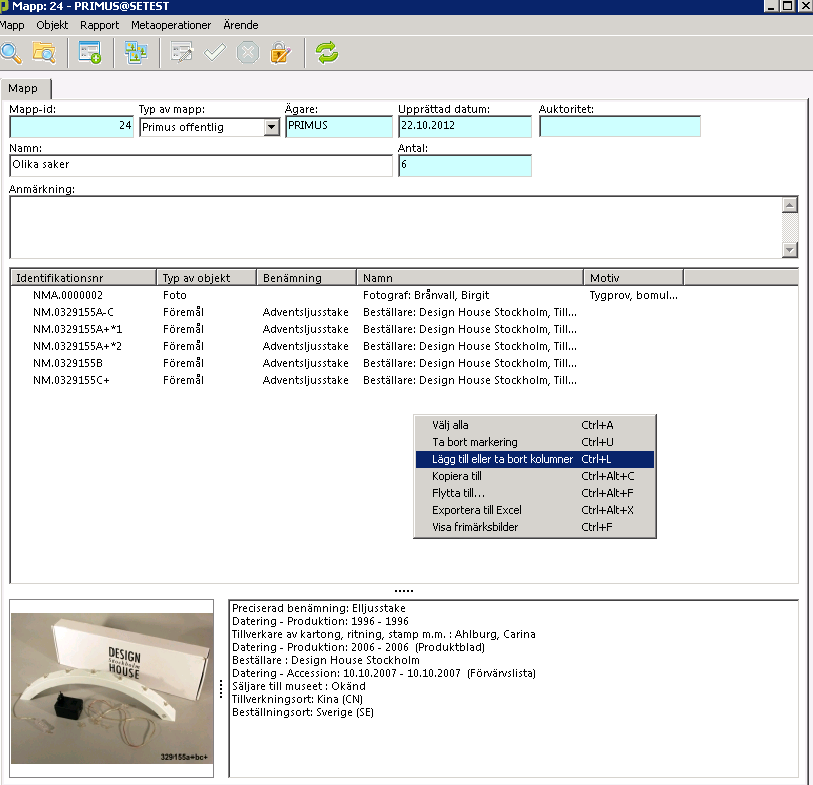813x785 pixels.
Task: Open the folder search icon
Action: [x=44, y=53]
